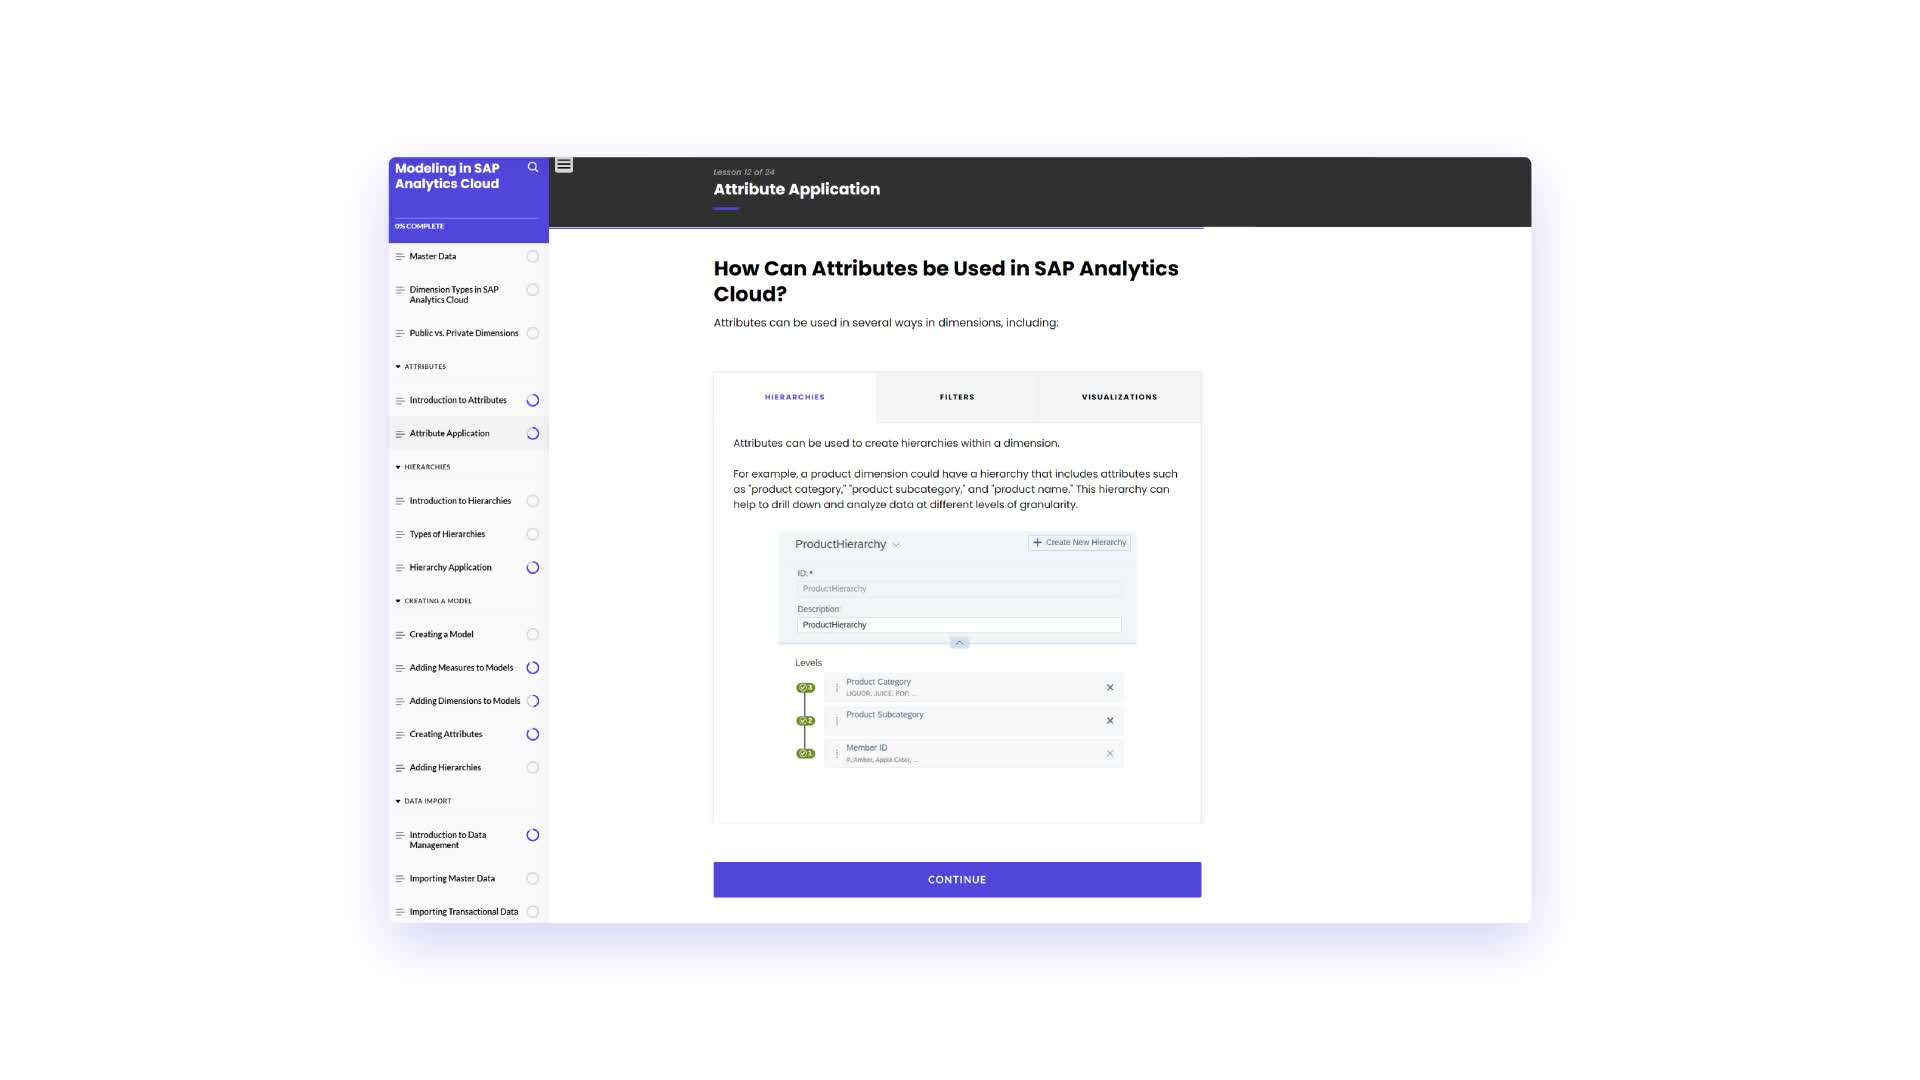
Task: Switch to the FILTERS tab
Action: pyautogui.click(x=957, y=397)
